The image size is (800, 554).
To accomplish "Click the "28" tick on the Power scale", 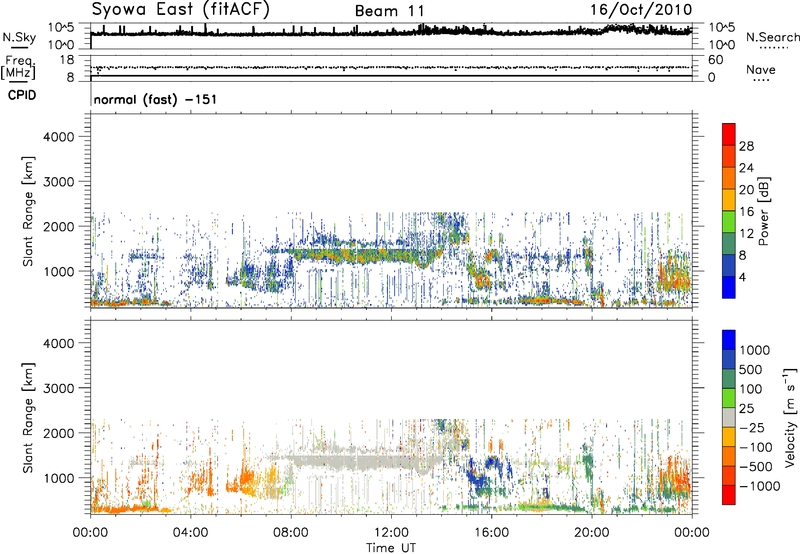I will pyautogui.click(x=746, y=146).
